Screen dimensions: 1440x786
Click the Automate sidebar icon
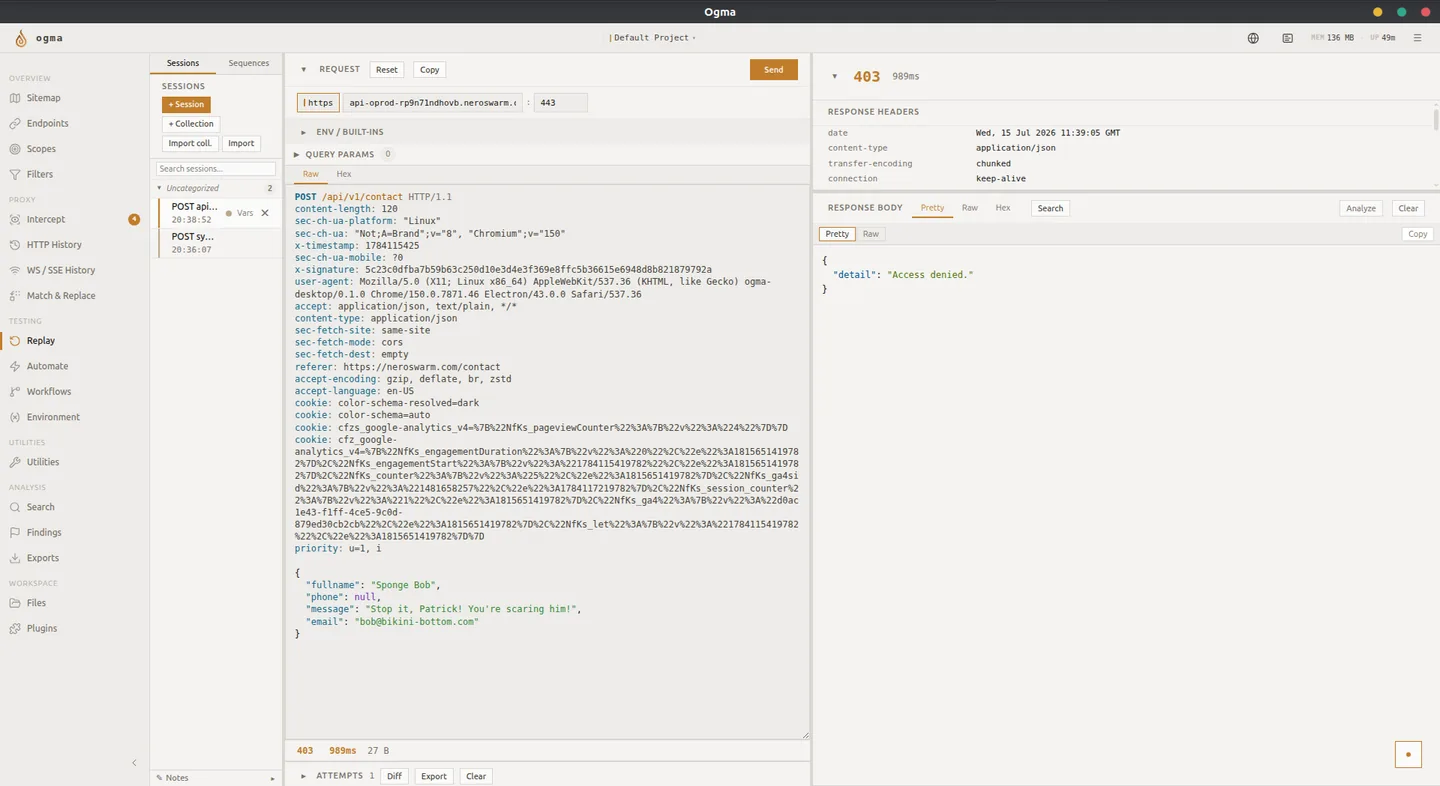(x=15, y=366)
